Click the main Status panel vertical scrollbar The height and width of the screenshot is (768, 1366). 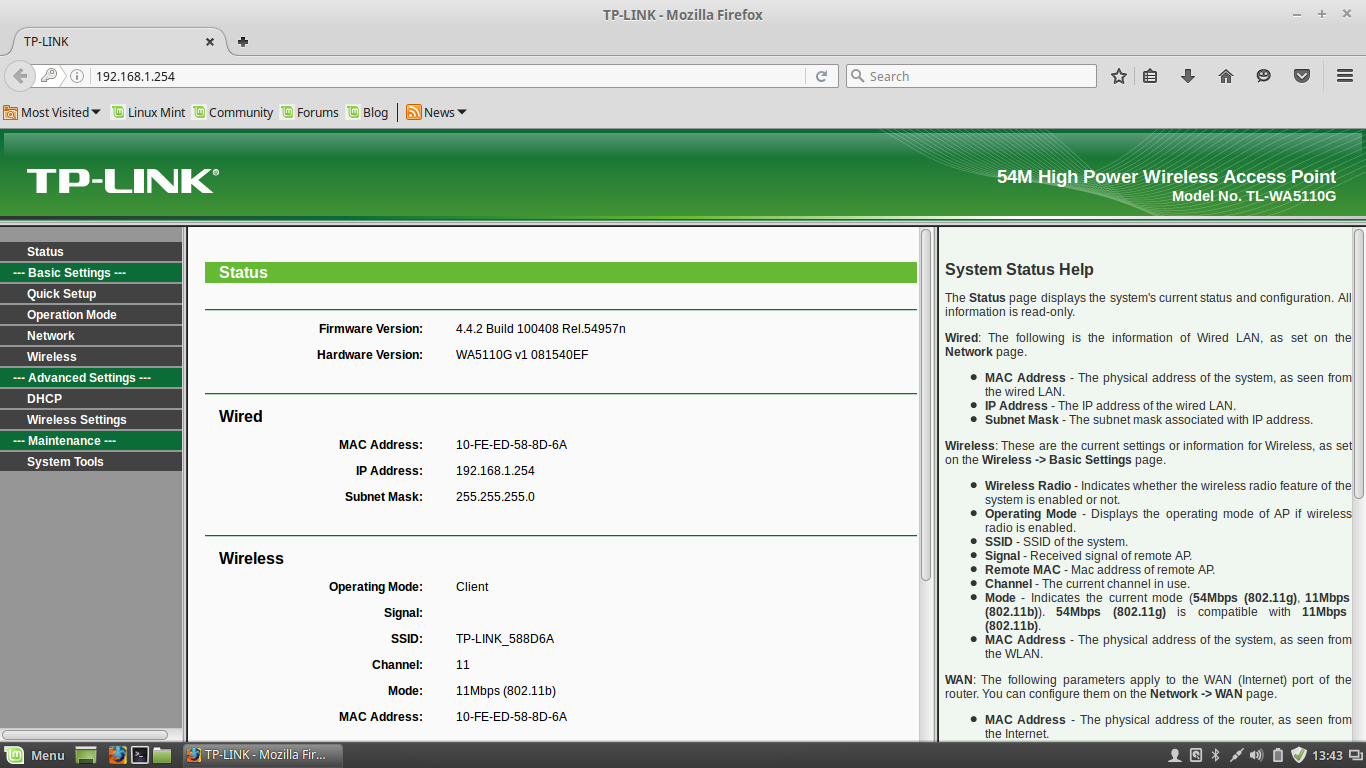point(926,404)
